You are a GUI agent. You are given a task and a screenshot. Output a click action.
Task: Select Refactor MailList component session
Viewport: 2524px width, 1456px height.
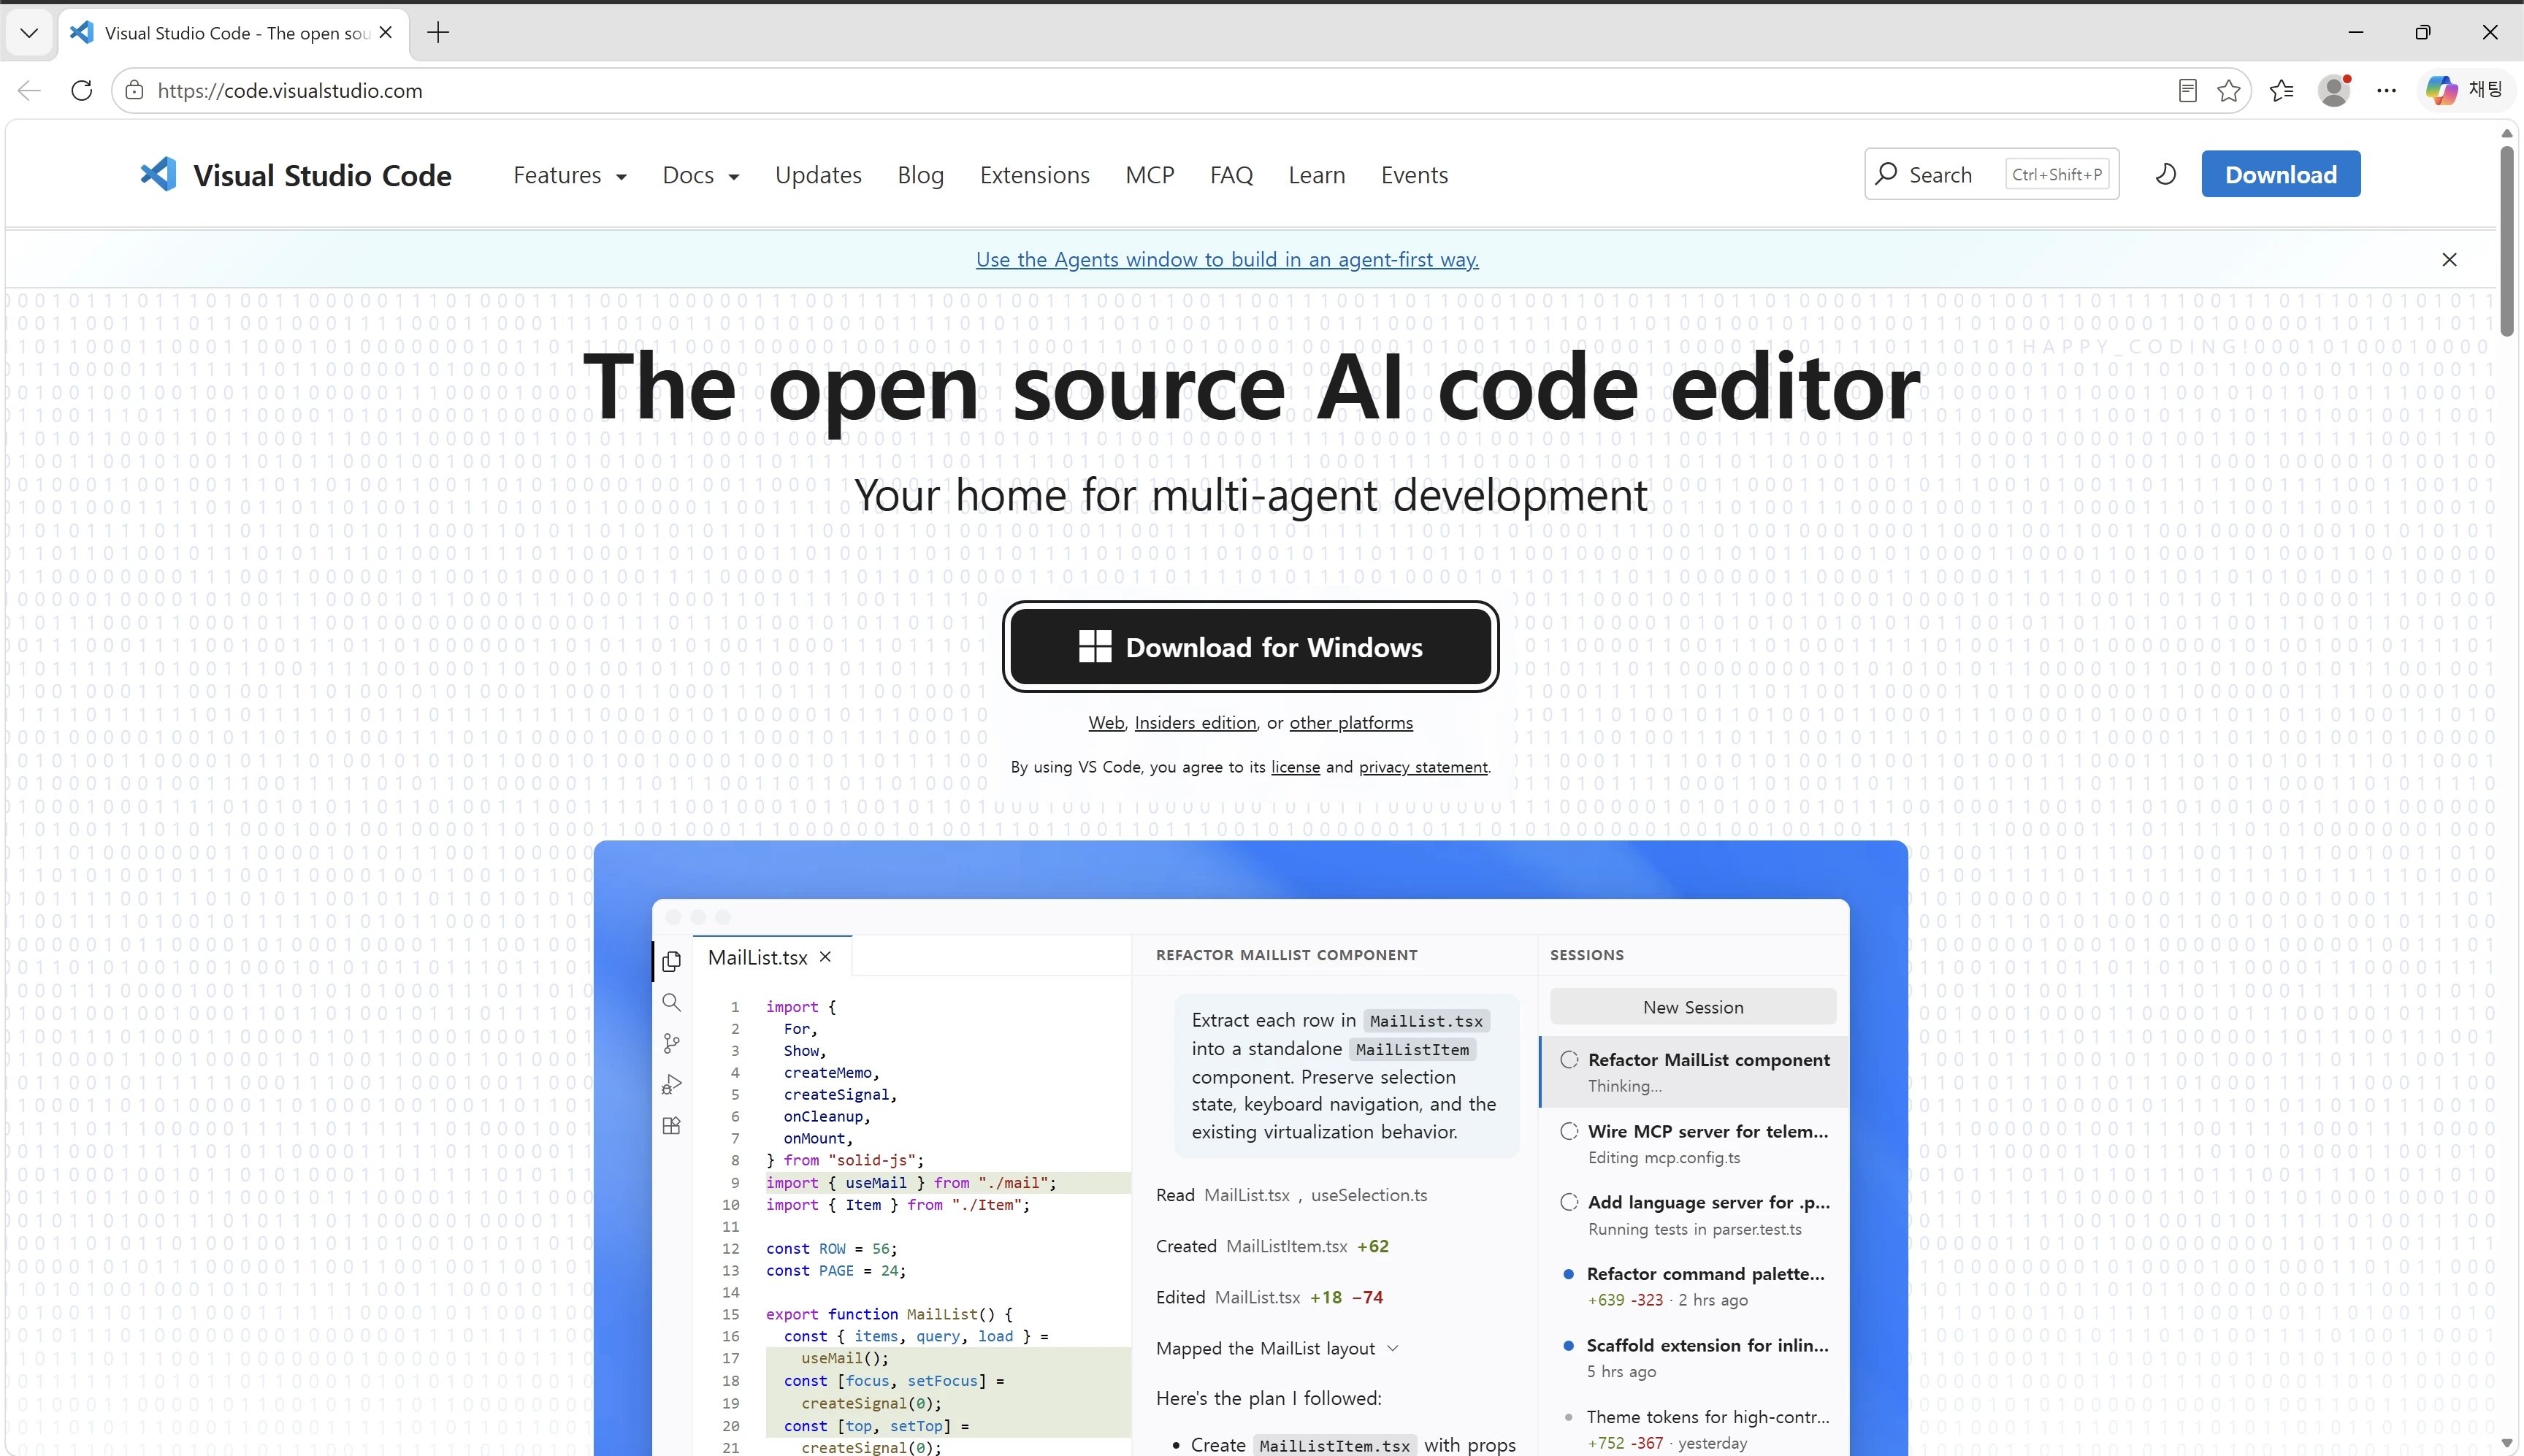click(1694, 1072)
